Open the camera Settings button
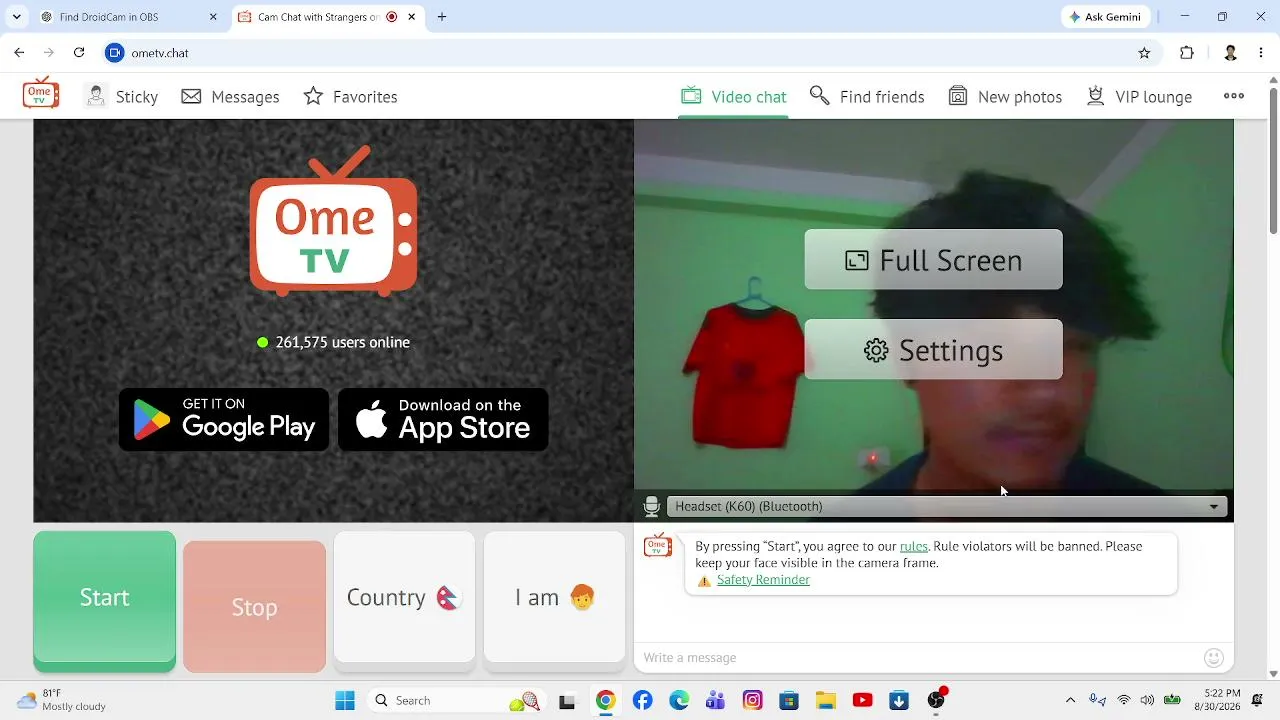Image resolution: width=1280 pixels, height=720 pixels. [x=933, y=350]
